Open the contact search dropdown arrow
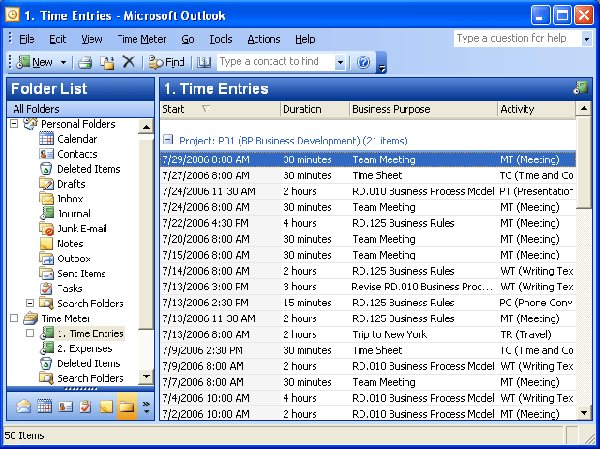The height and width of the screenshot is (449, 600). [340, 62]
